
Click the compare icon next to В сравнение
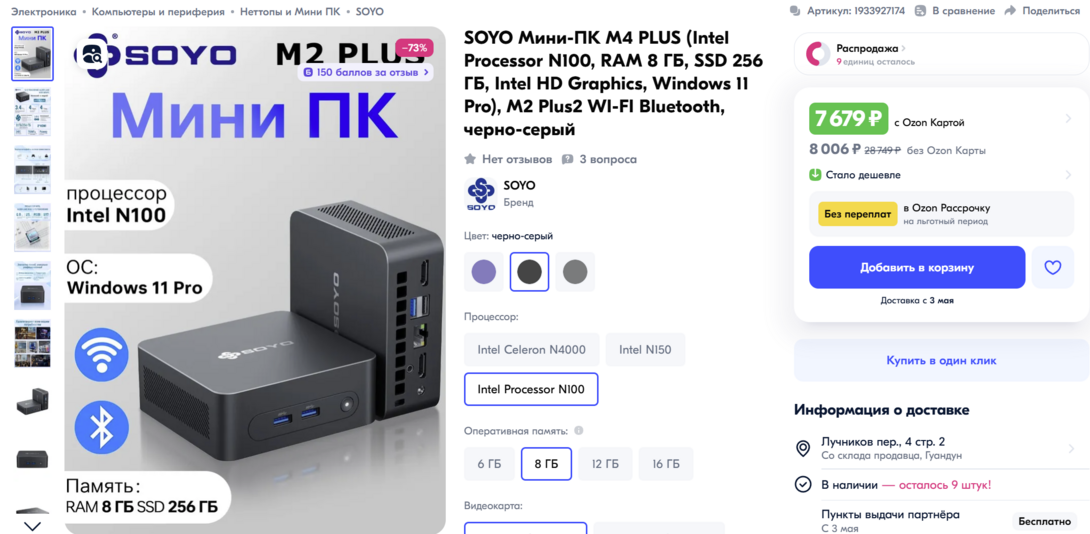pos(920,11)
